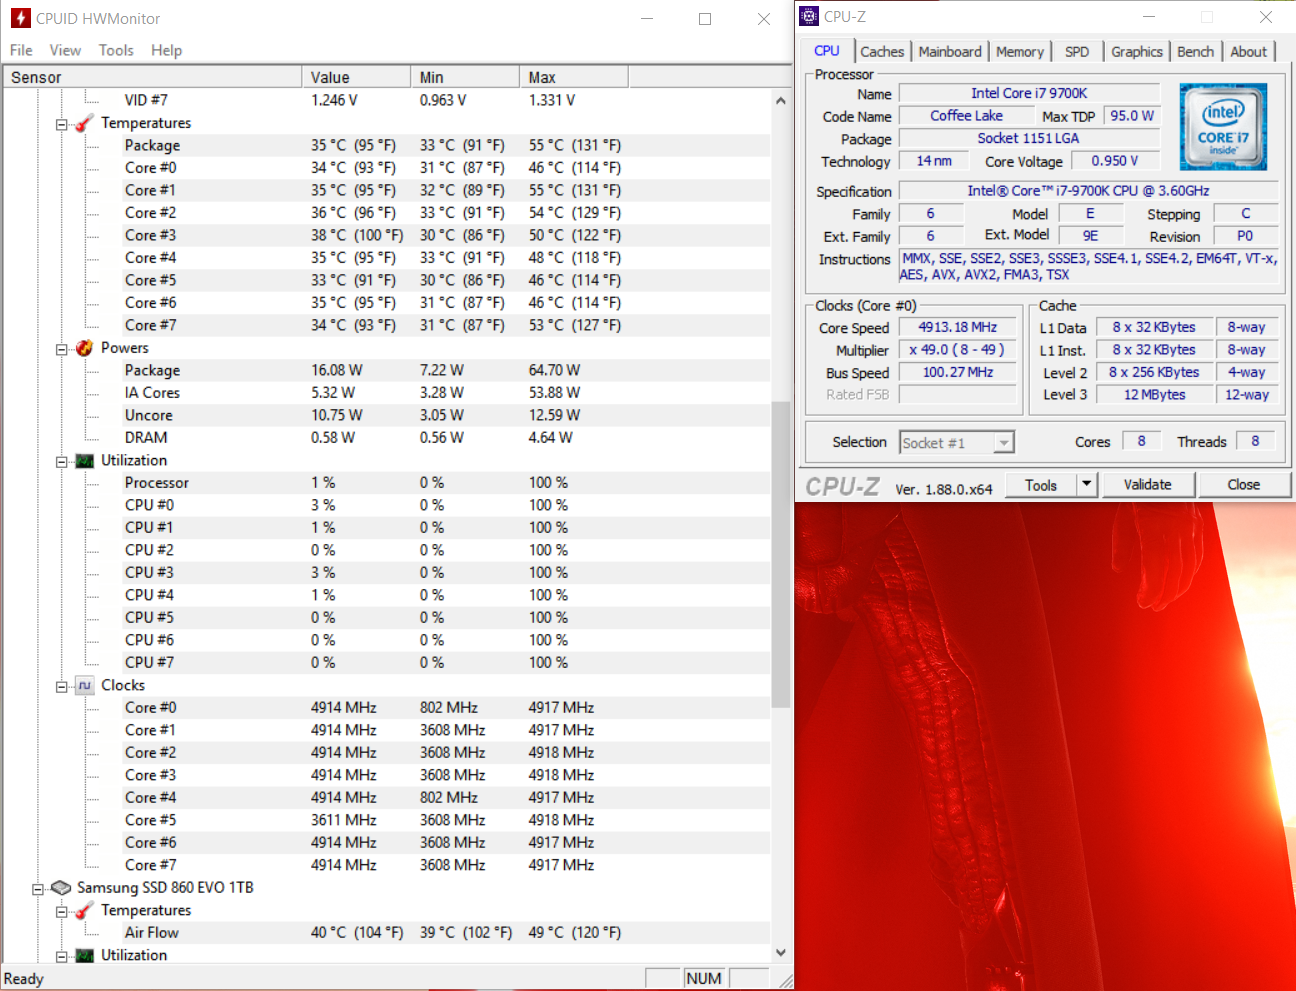Switch to the Mainboard tab in CPU-Z
This screenshot has width=1296, height=991.
point(950,52)
